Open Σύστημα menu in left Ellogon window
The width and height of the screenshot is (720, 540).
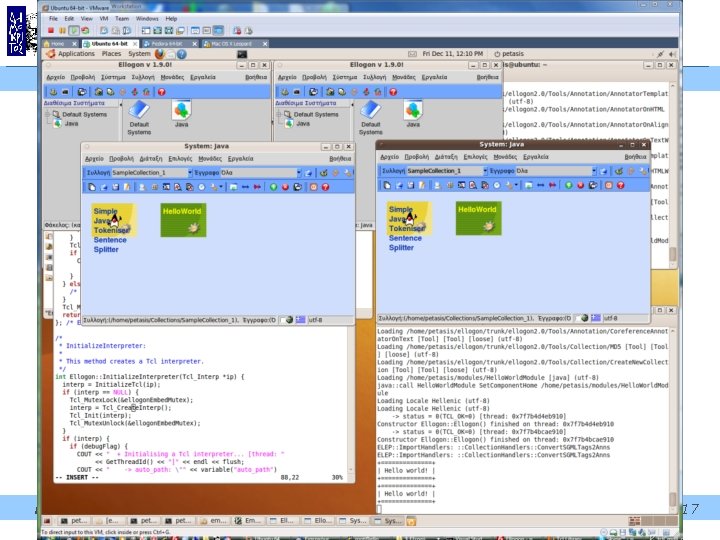click(x=113, y=77)
